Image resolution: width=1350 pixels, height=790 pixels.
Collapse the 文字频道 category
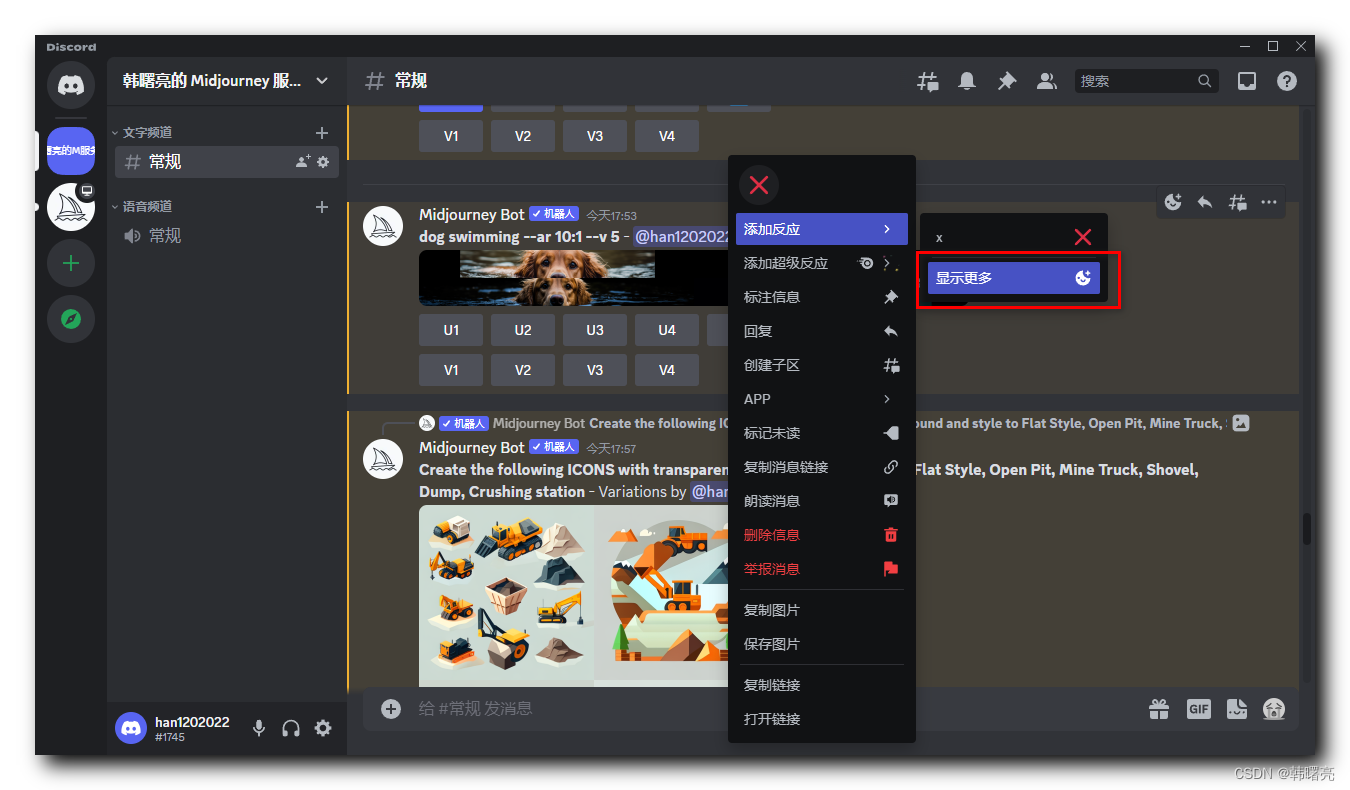141,132
